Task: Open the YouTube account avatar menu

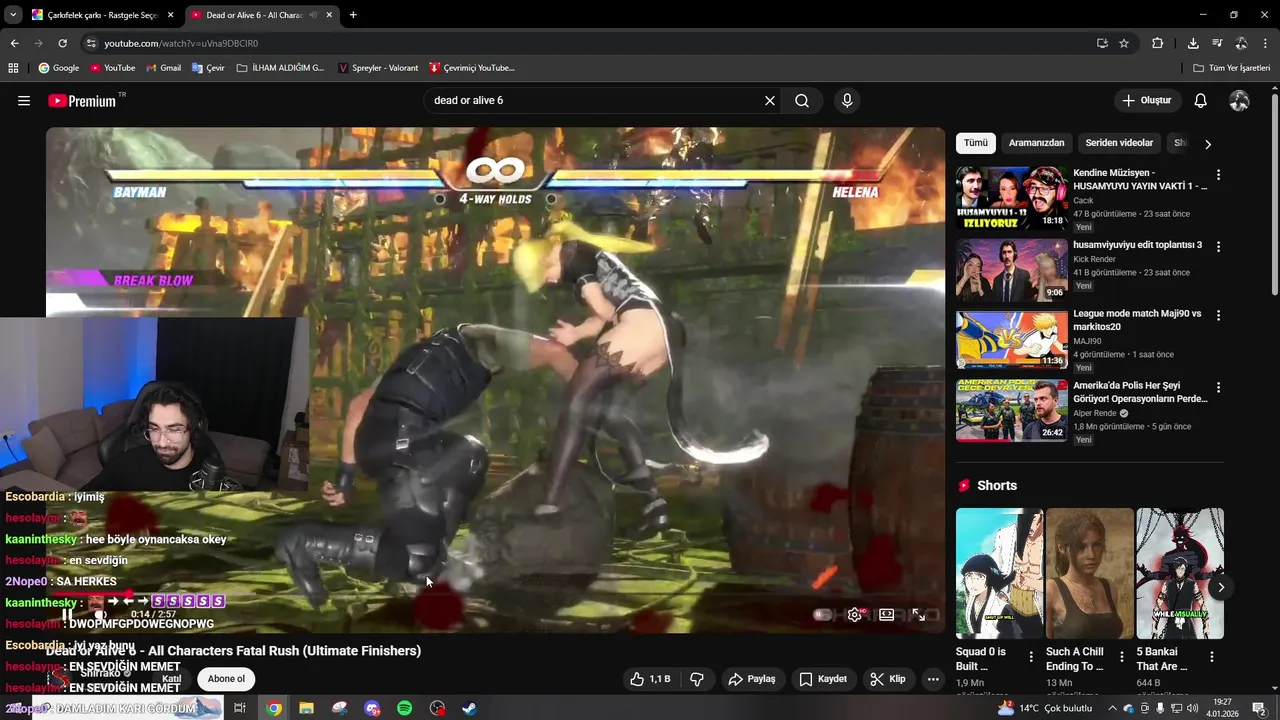Action: (1239, 101)
